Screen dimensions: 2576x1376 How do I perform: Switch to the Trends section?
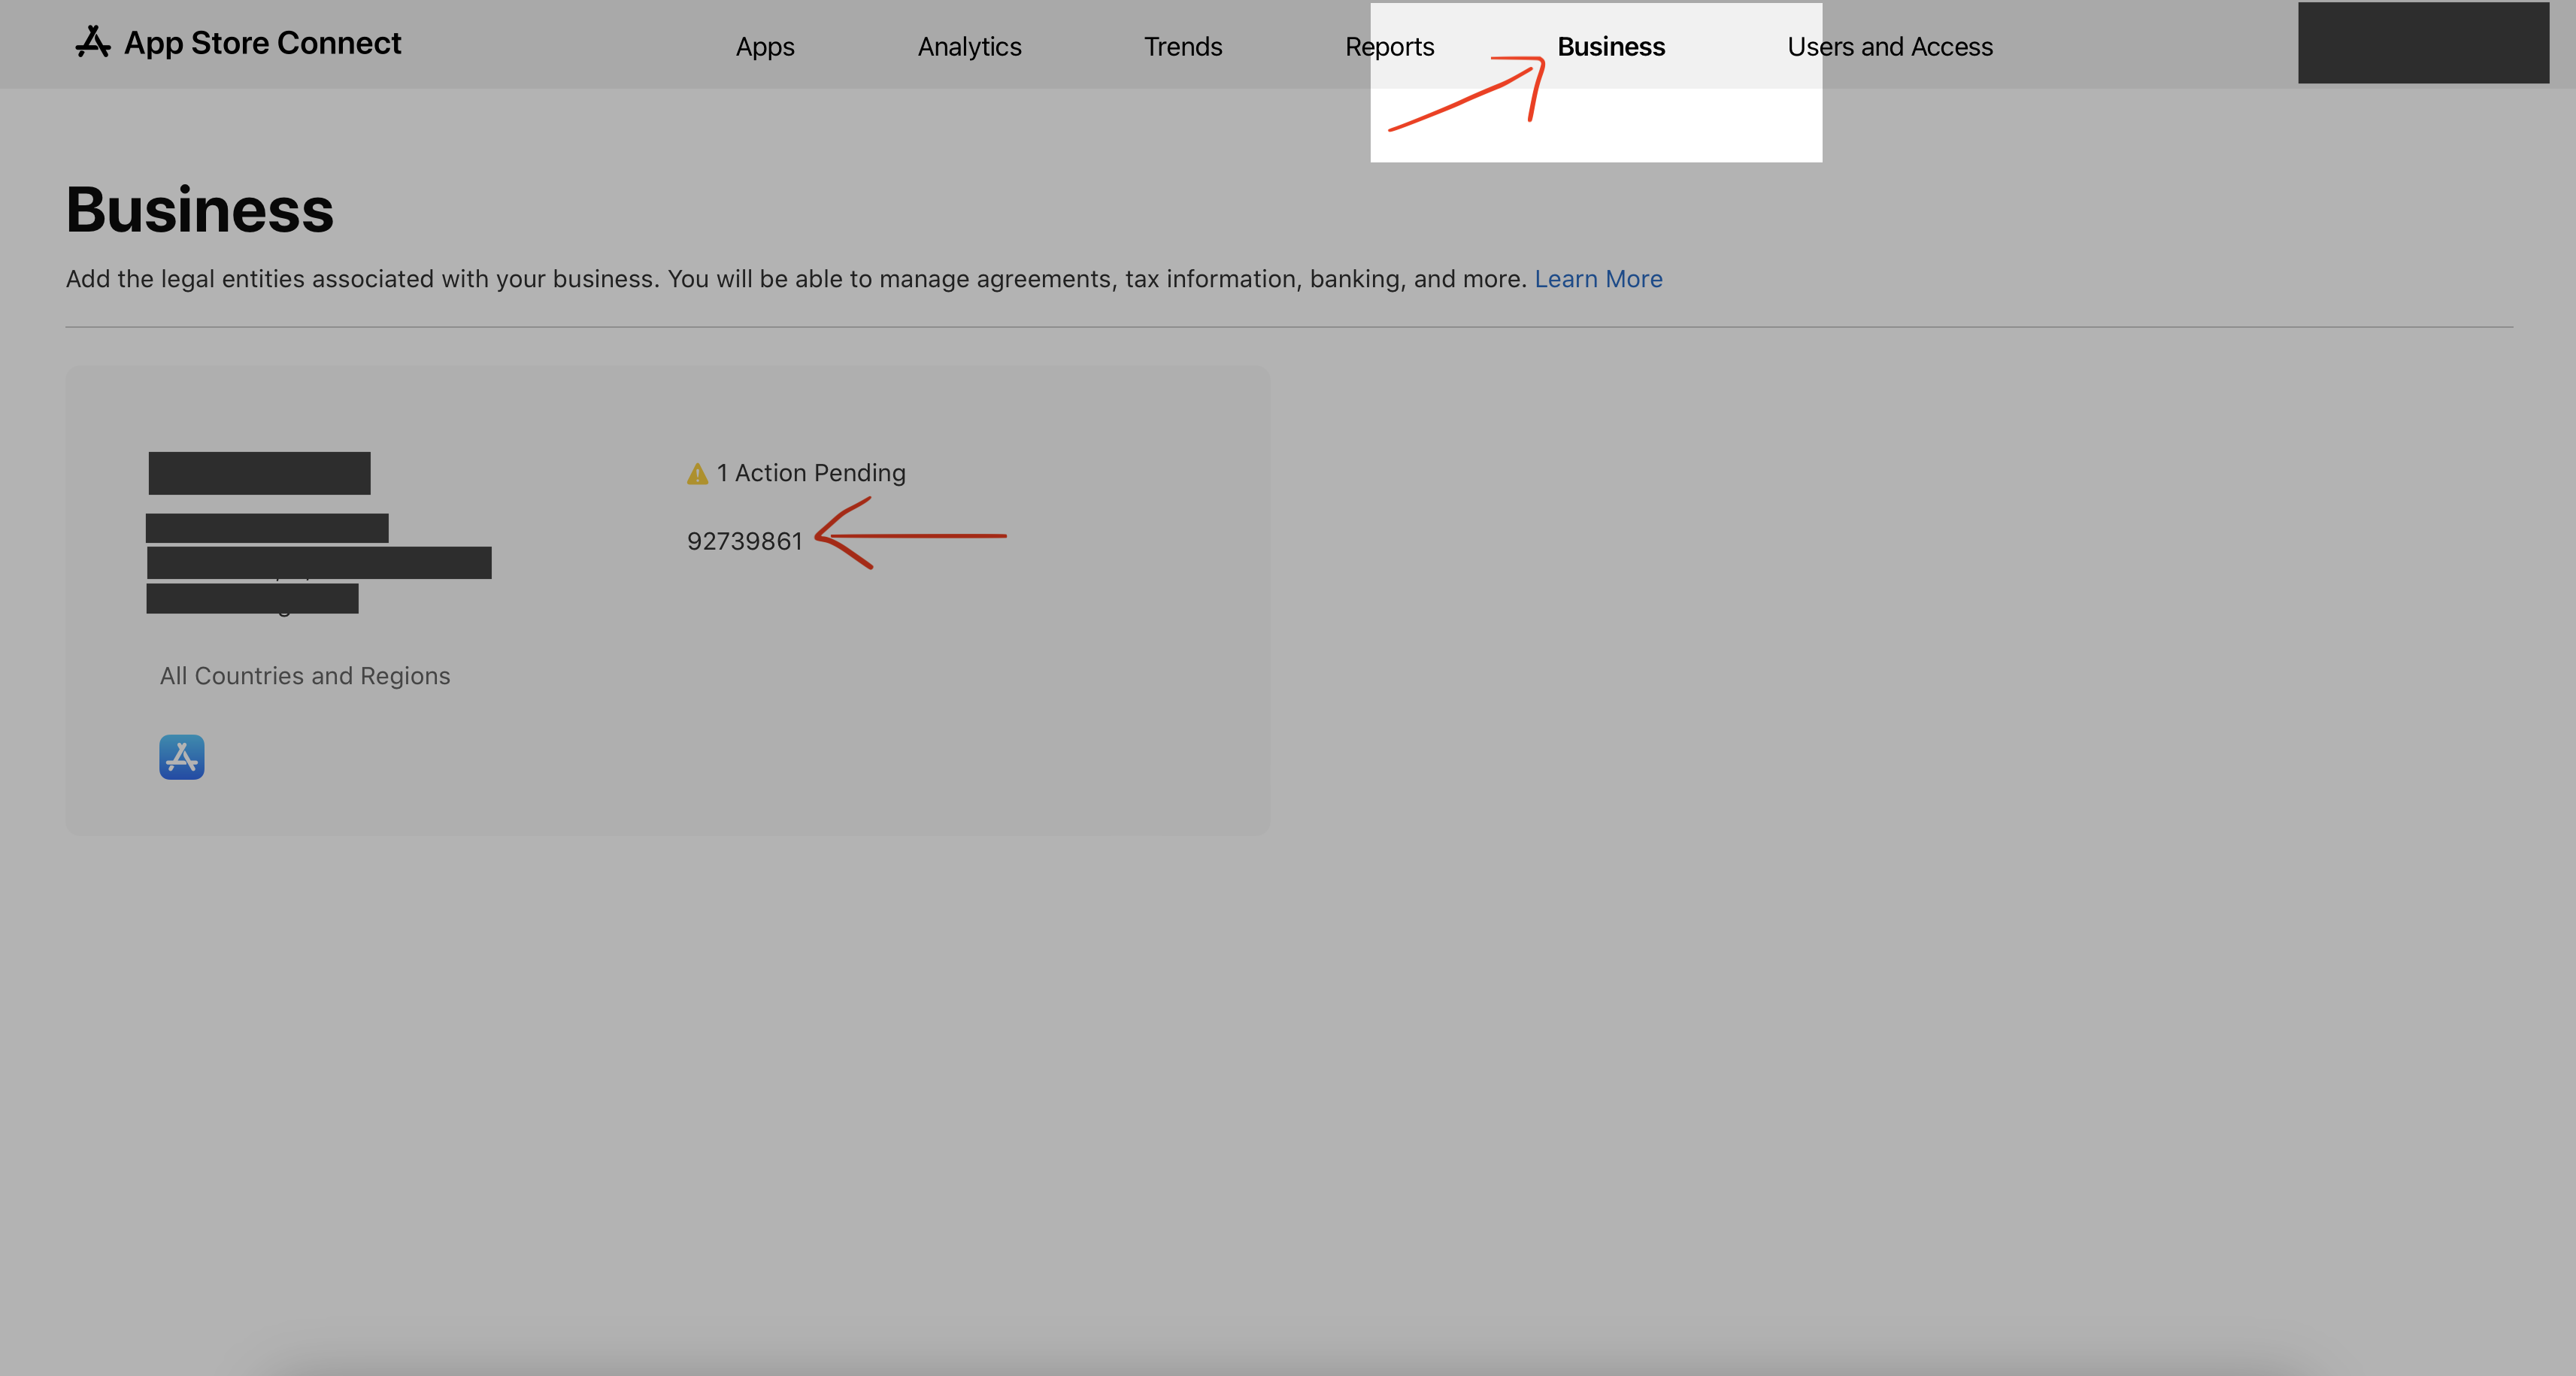pyautogui.click(x=1183, y=47)
